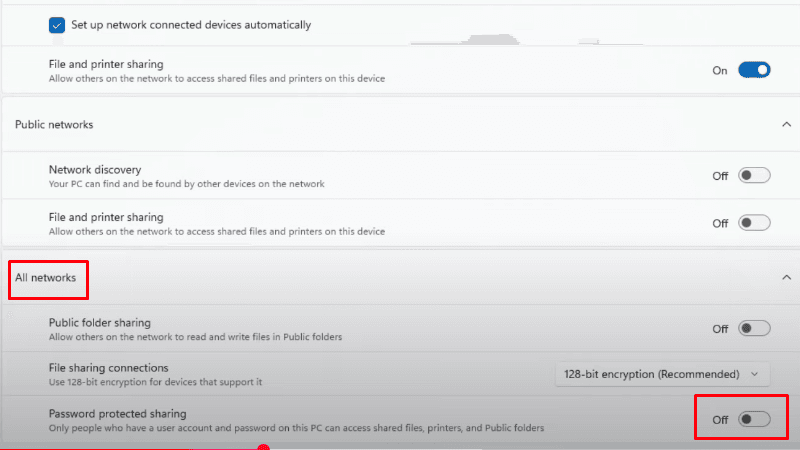
Task: Enable Network discovery for Public networks
Action: point(754,176)
